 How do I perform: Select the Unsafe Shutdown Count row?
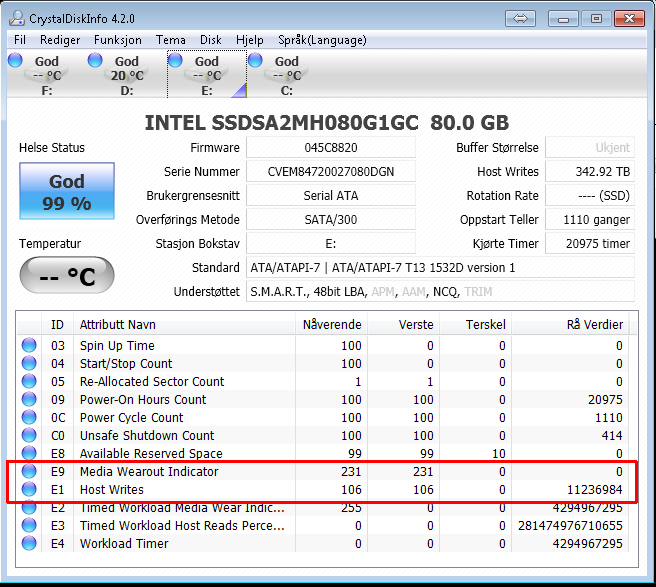323,435
